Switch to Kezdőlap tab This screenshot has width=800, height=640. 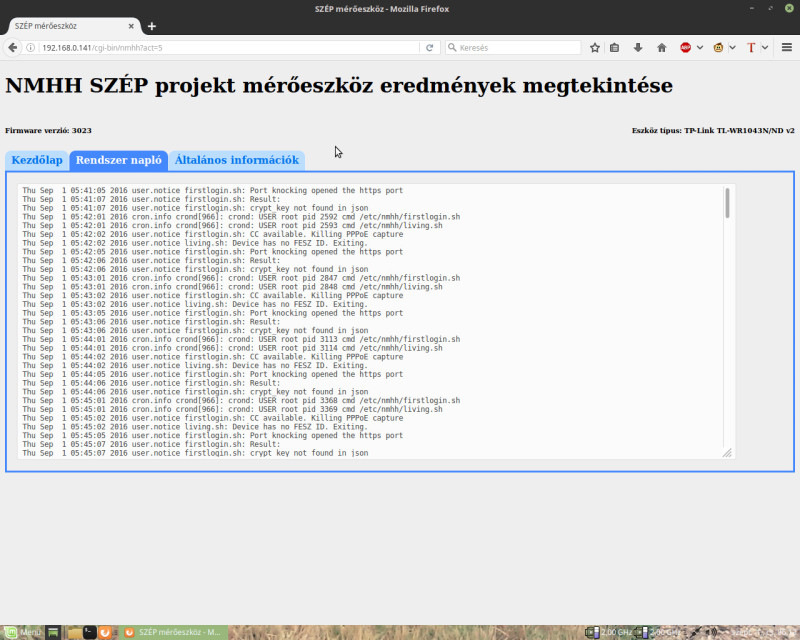(37, 160)
